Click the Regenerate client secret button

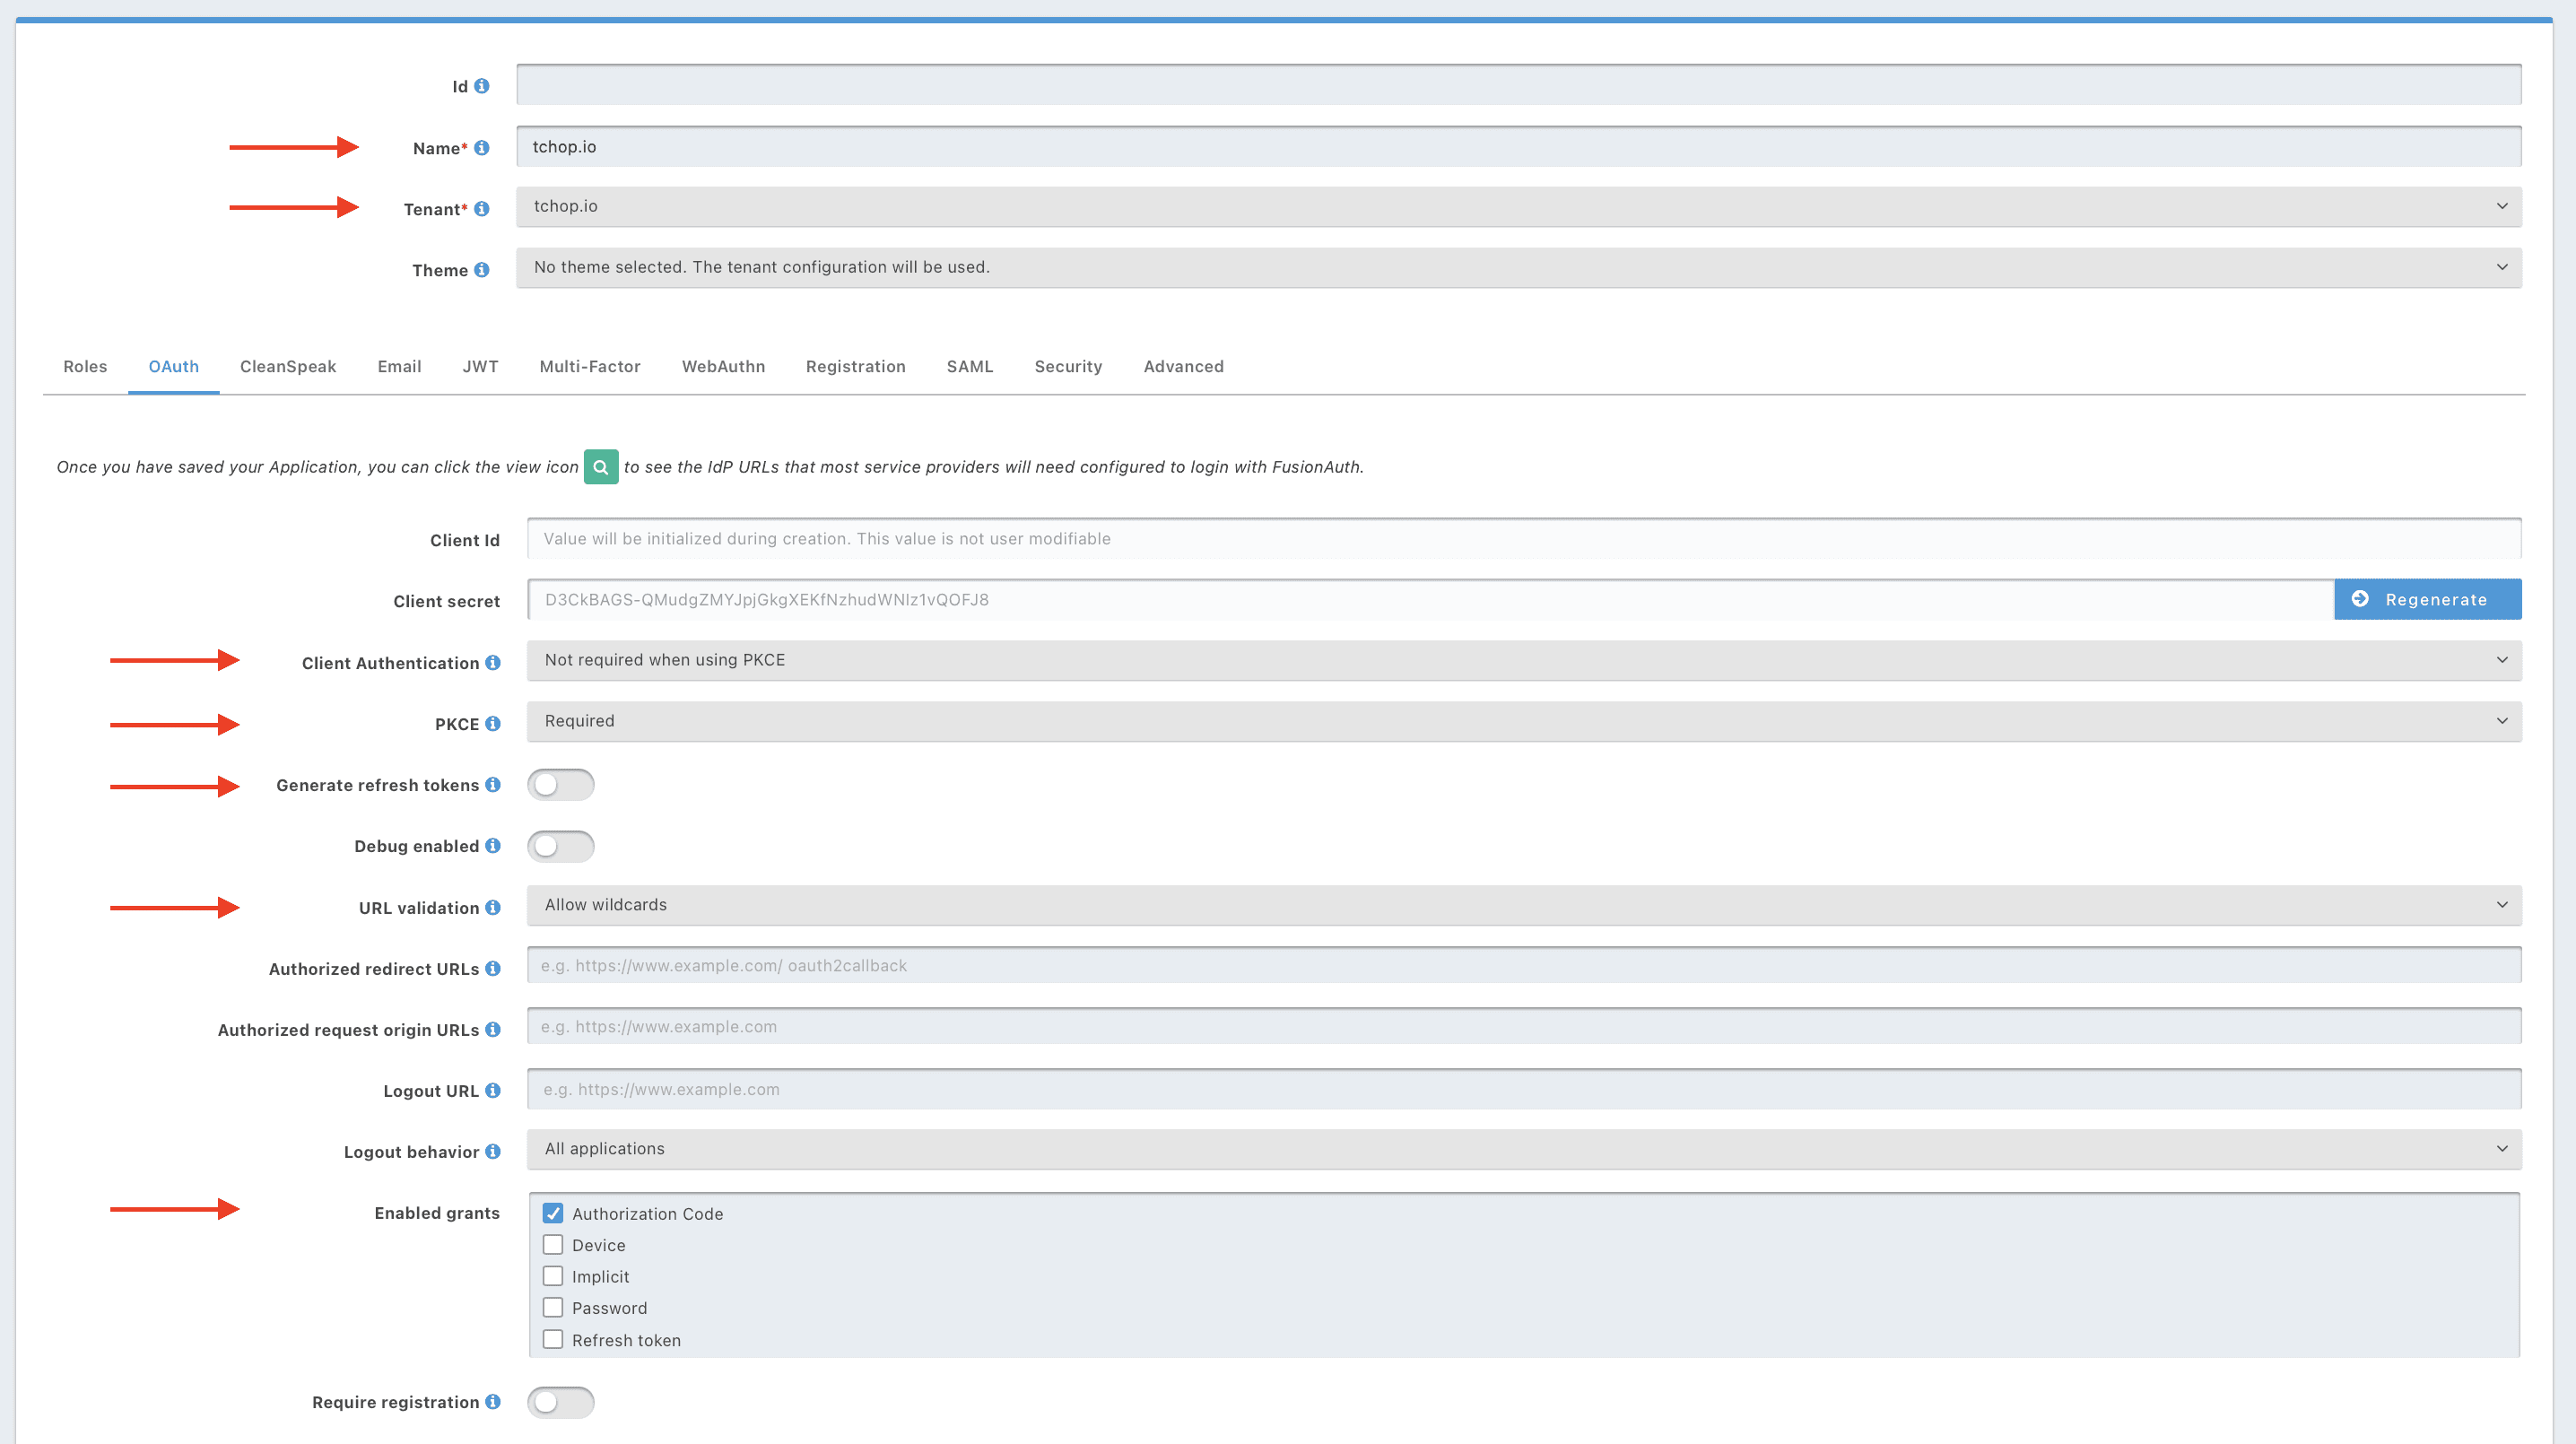[x=2428, y=599]
